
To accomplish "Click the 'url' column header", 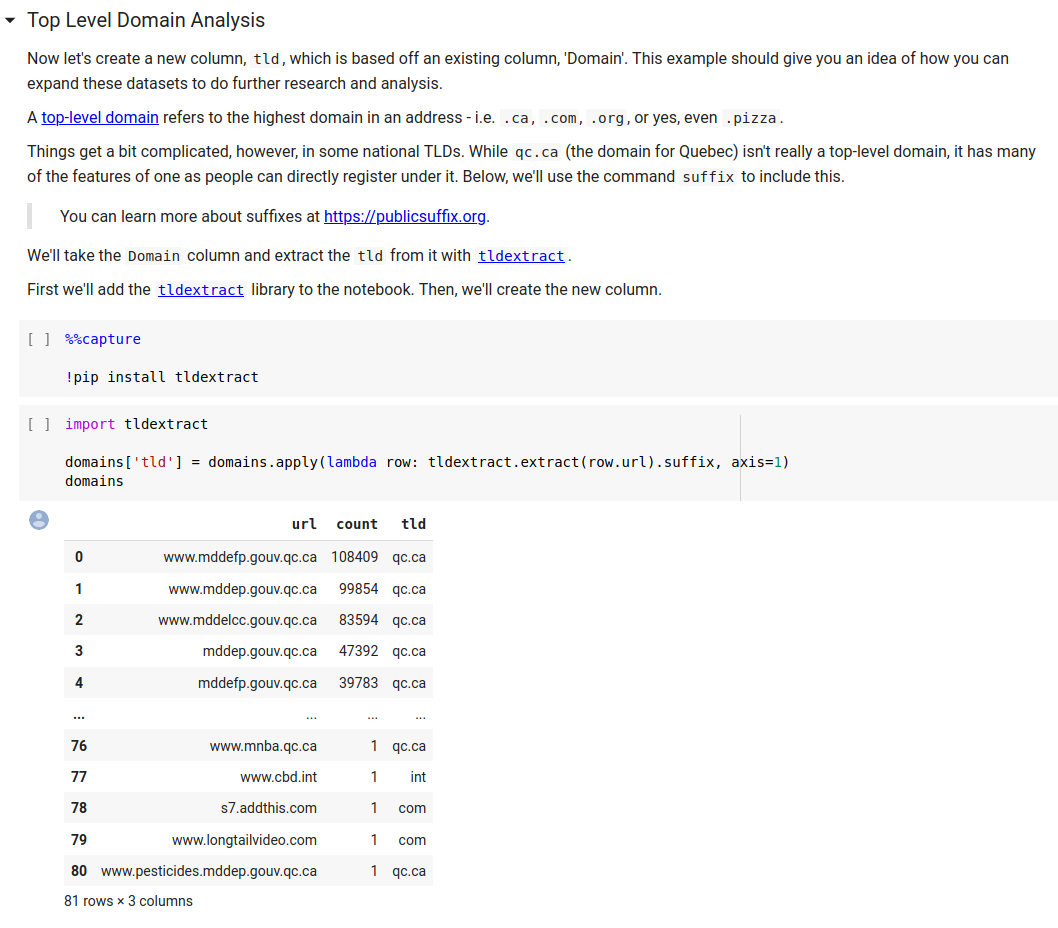I will point(304,524).
